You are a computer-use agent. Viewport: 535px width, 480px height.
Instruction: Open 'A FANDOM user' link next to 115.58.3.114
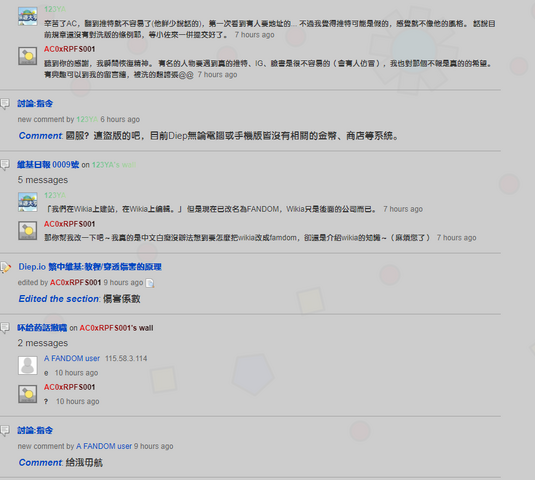click(72, 358)
